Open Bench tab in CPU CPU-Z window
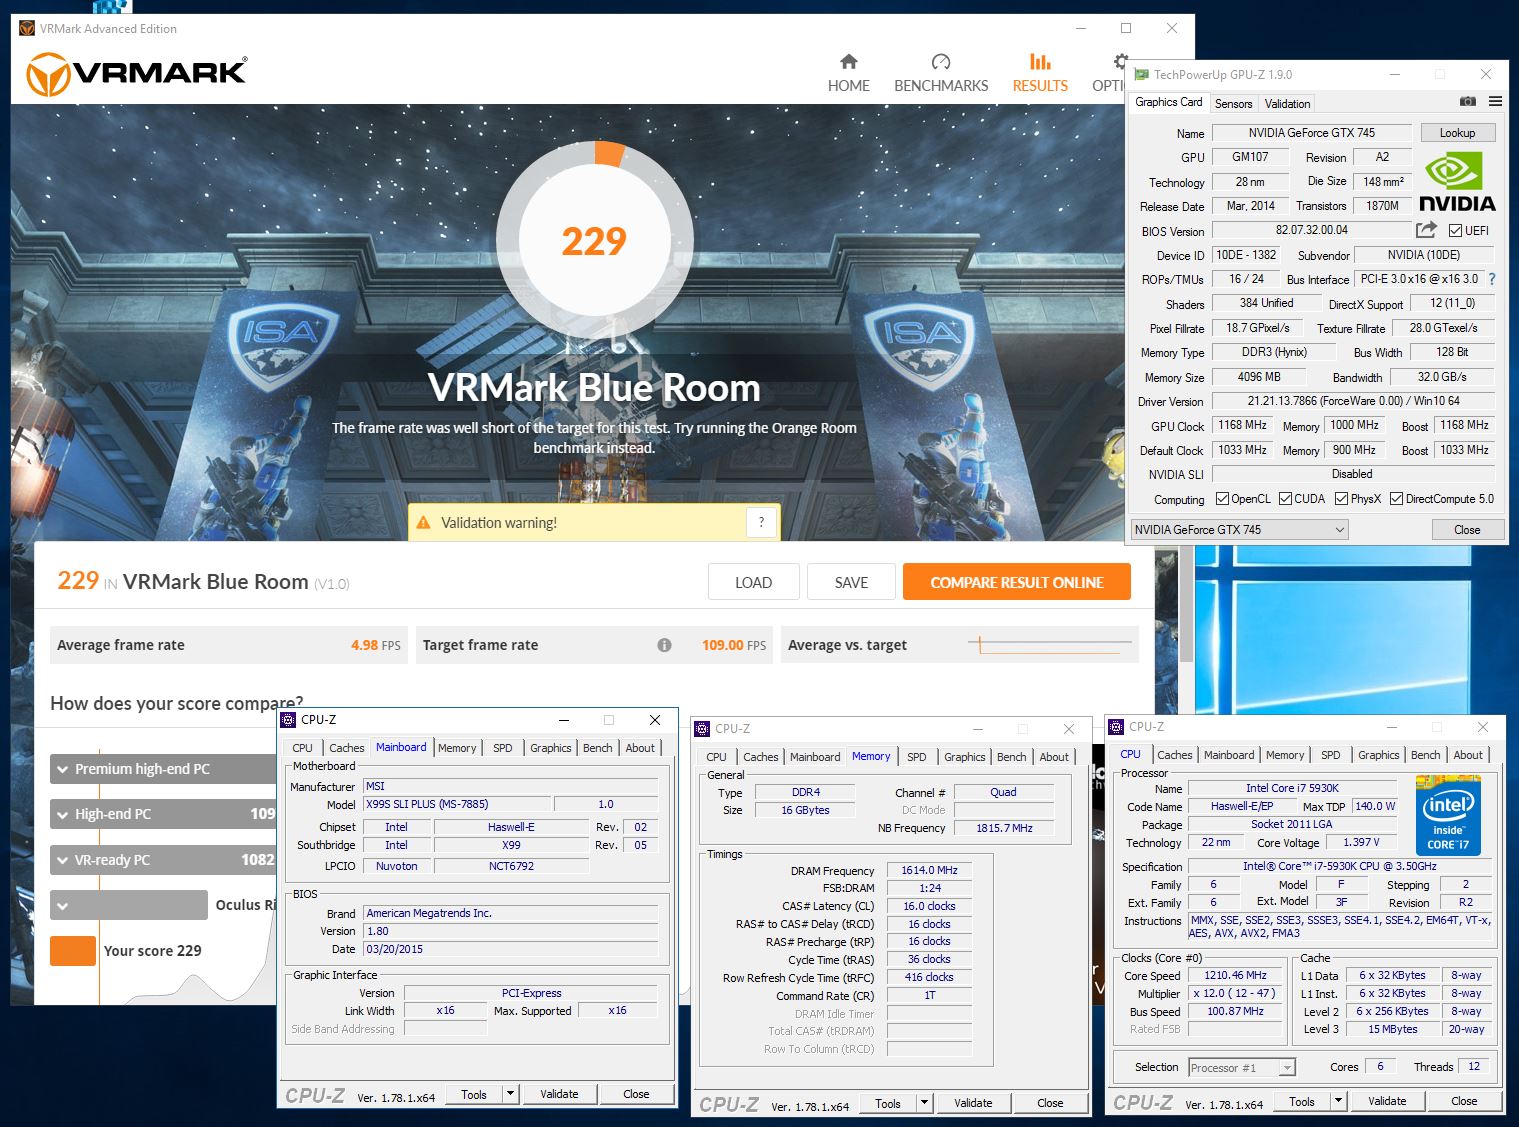Screen dimensions: 1519x1127 coord(1425,755)
